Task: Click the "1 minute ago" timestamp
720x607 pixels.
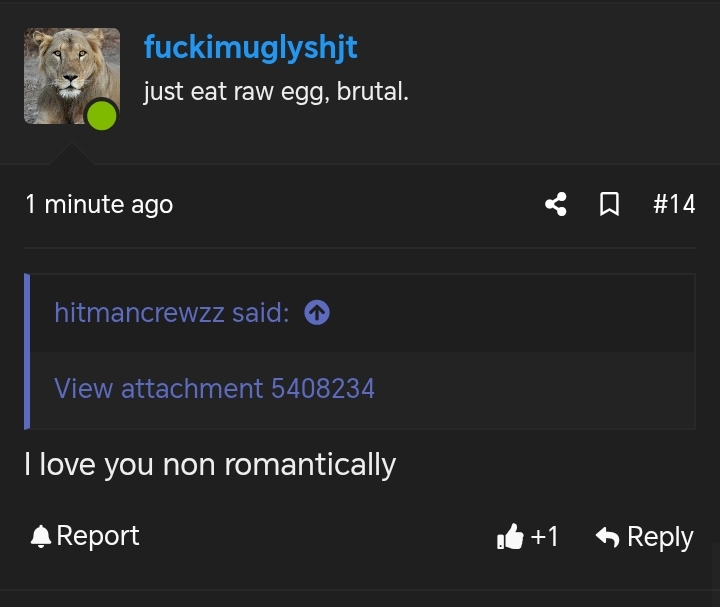Action: click(x=99, y=204)
